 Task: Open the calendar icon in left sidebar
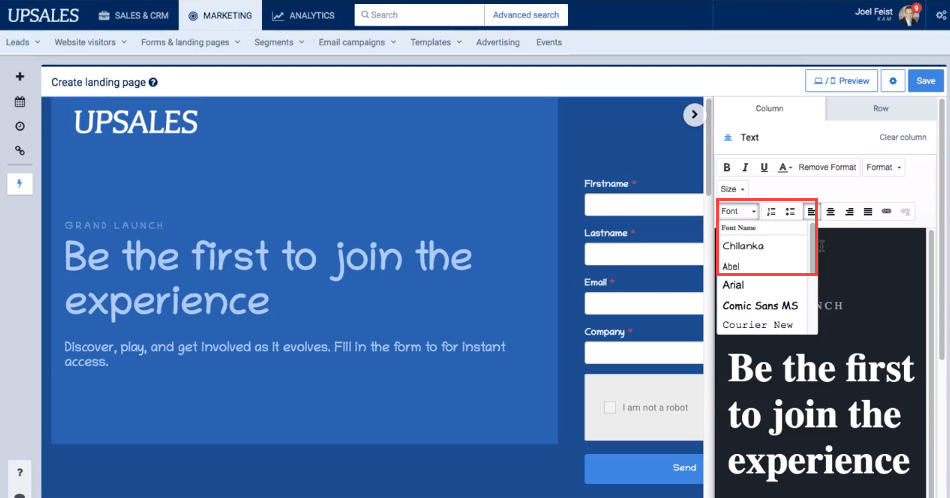point(20,101)
